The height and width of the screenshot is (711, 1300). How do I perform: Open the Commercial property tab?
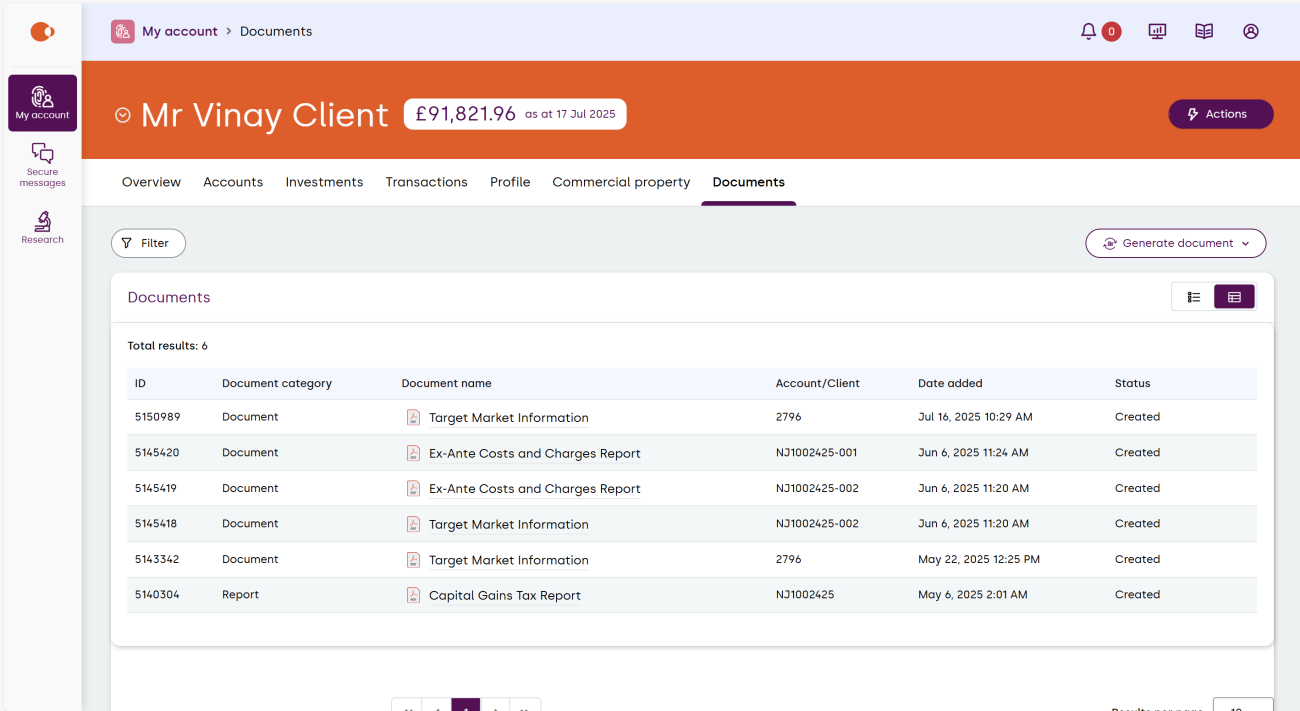point(621,182)
